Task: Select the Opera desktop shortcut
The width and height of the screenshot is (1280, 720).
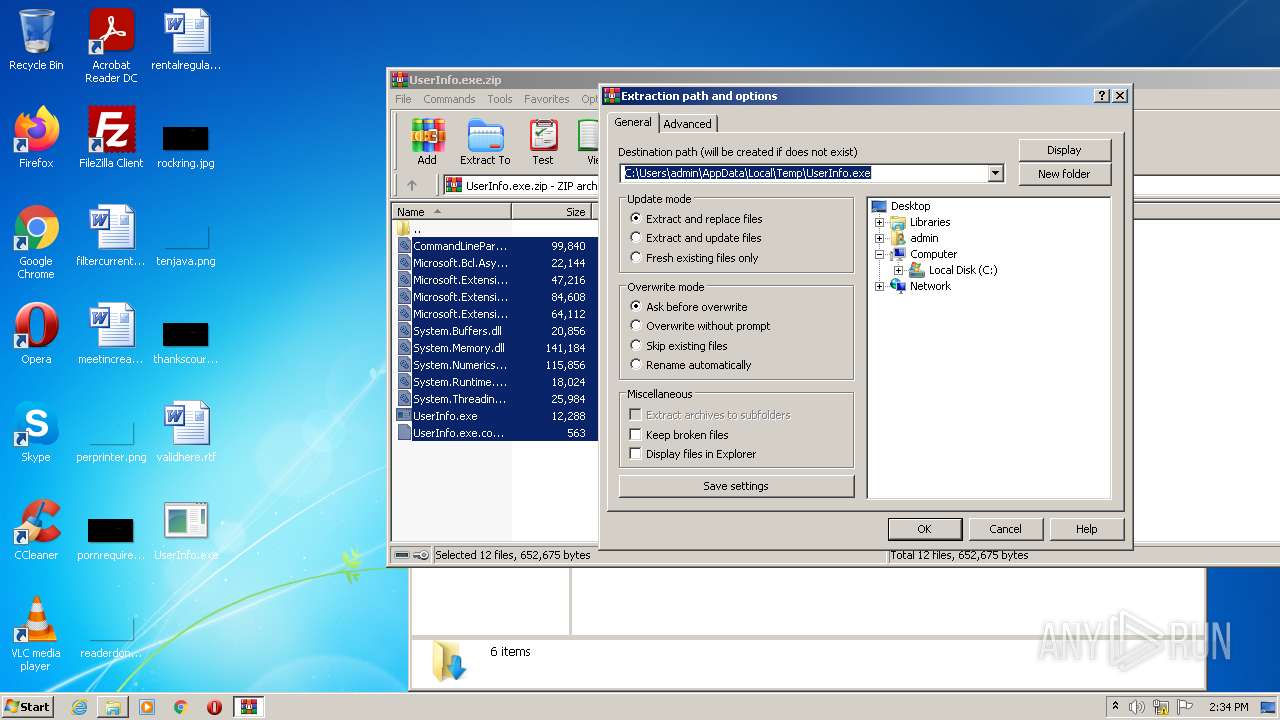Action: point(36,334)
